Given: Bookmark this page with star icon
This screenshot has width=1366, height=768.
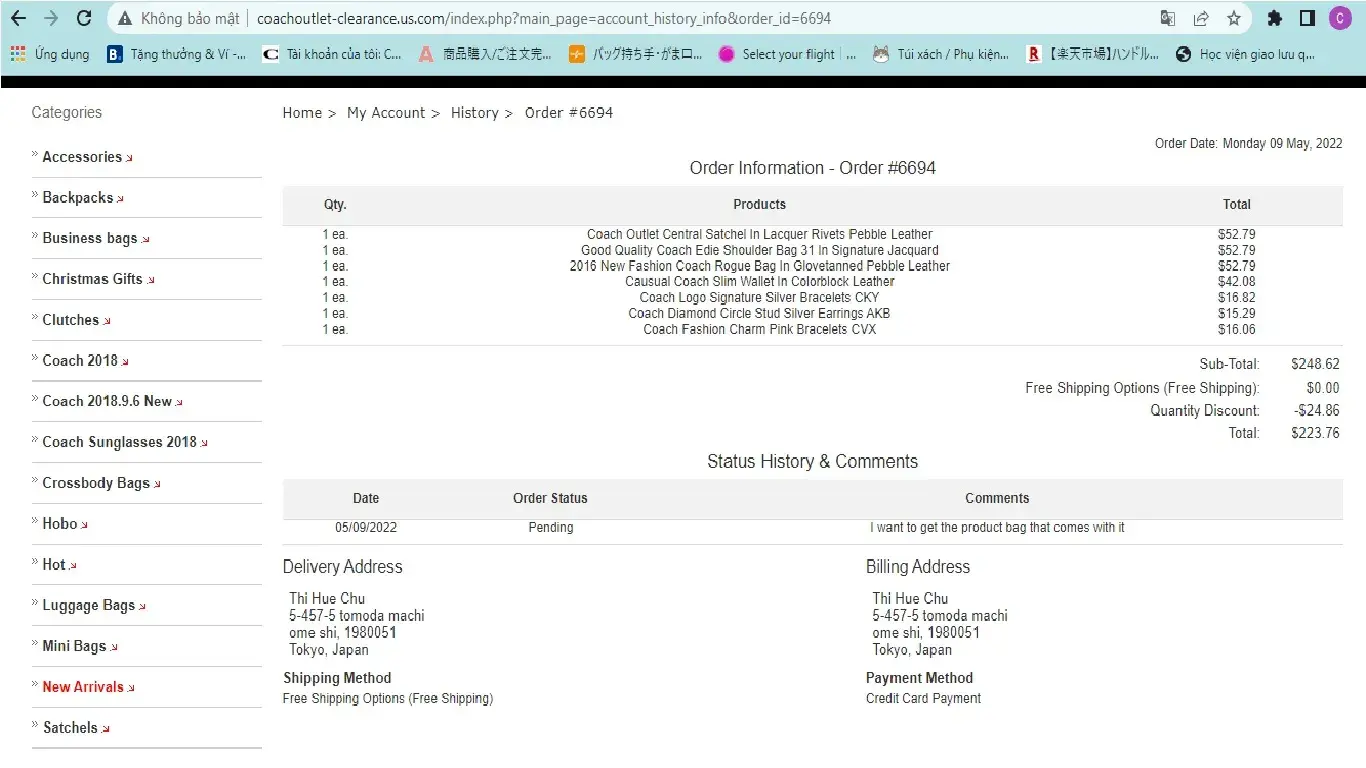Looking at the screenshot, I should (1234, 18).
